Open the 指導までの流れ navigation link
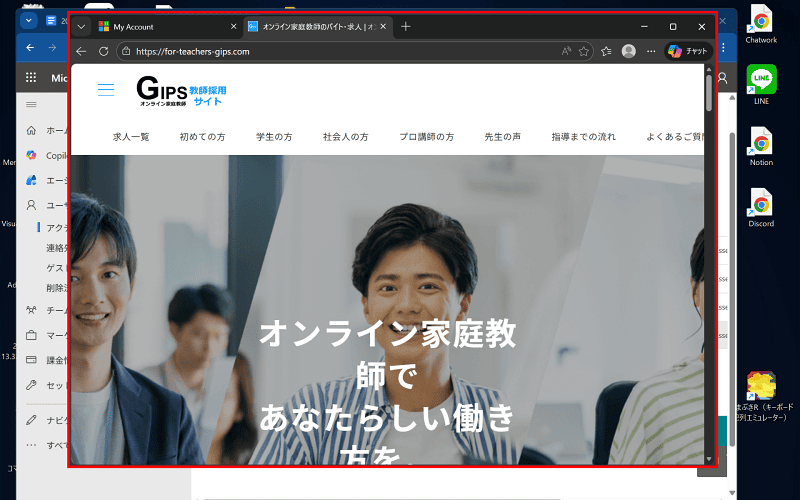This screenshot has height=500, width=800. 584,136
